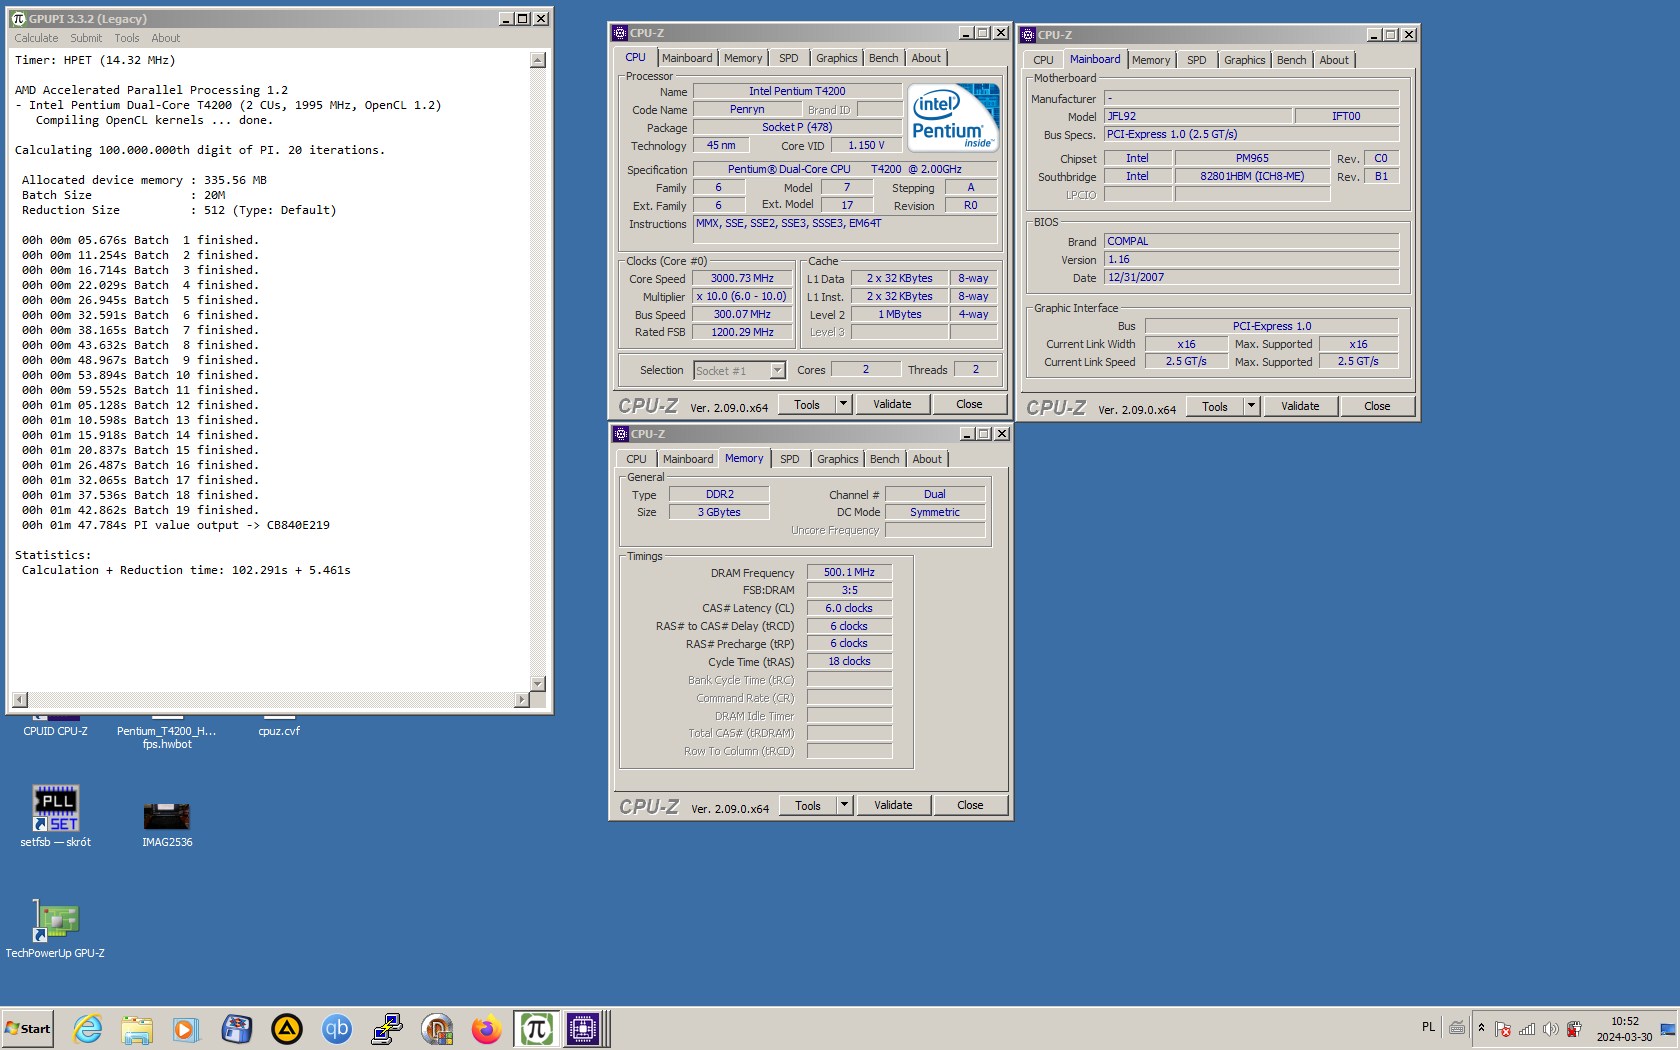Screen dimensions: 1680x1050
Task: Click the Core Speed 3000.73 MHz field
Action: pos(742,279)
